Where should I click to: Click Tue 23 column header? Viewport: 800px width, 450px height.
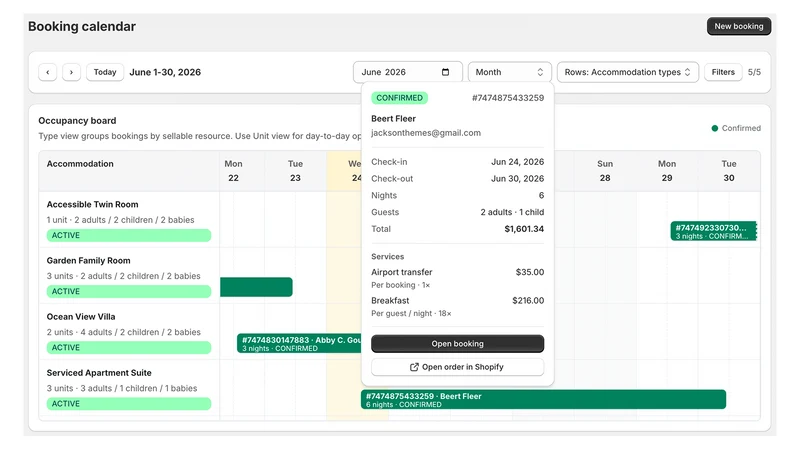coord(295,170)
